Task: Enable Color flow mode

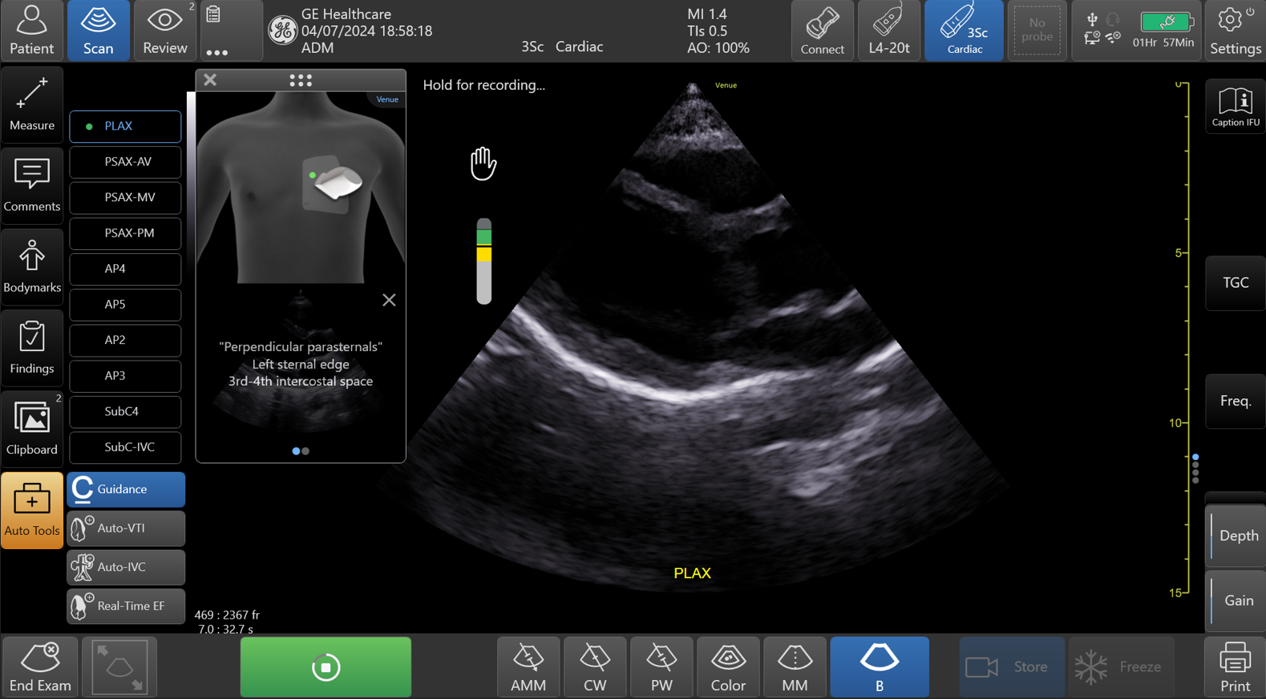Action: (728, 666)
